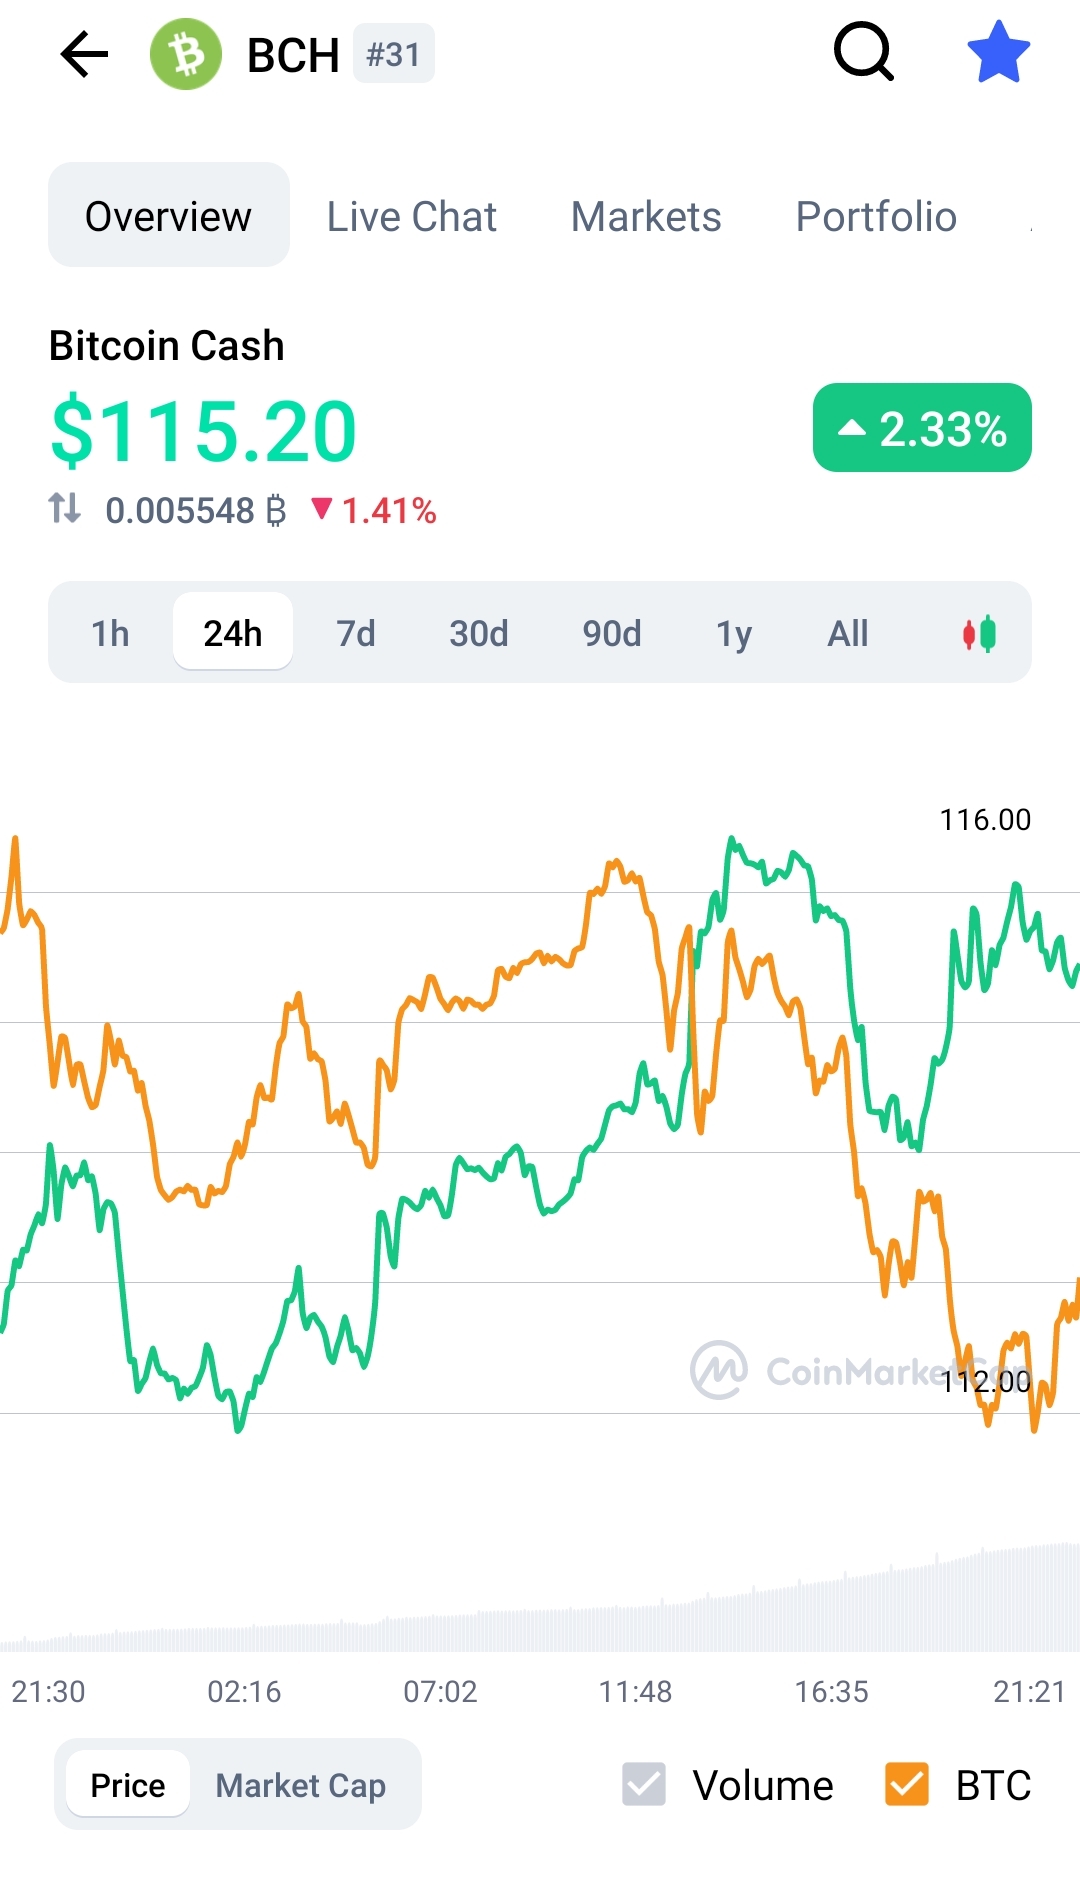Open the Portfolio tab
Viewport: 1080px width, 1885px height.
click(876, 216)
